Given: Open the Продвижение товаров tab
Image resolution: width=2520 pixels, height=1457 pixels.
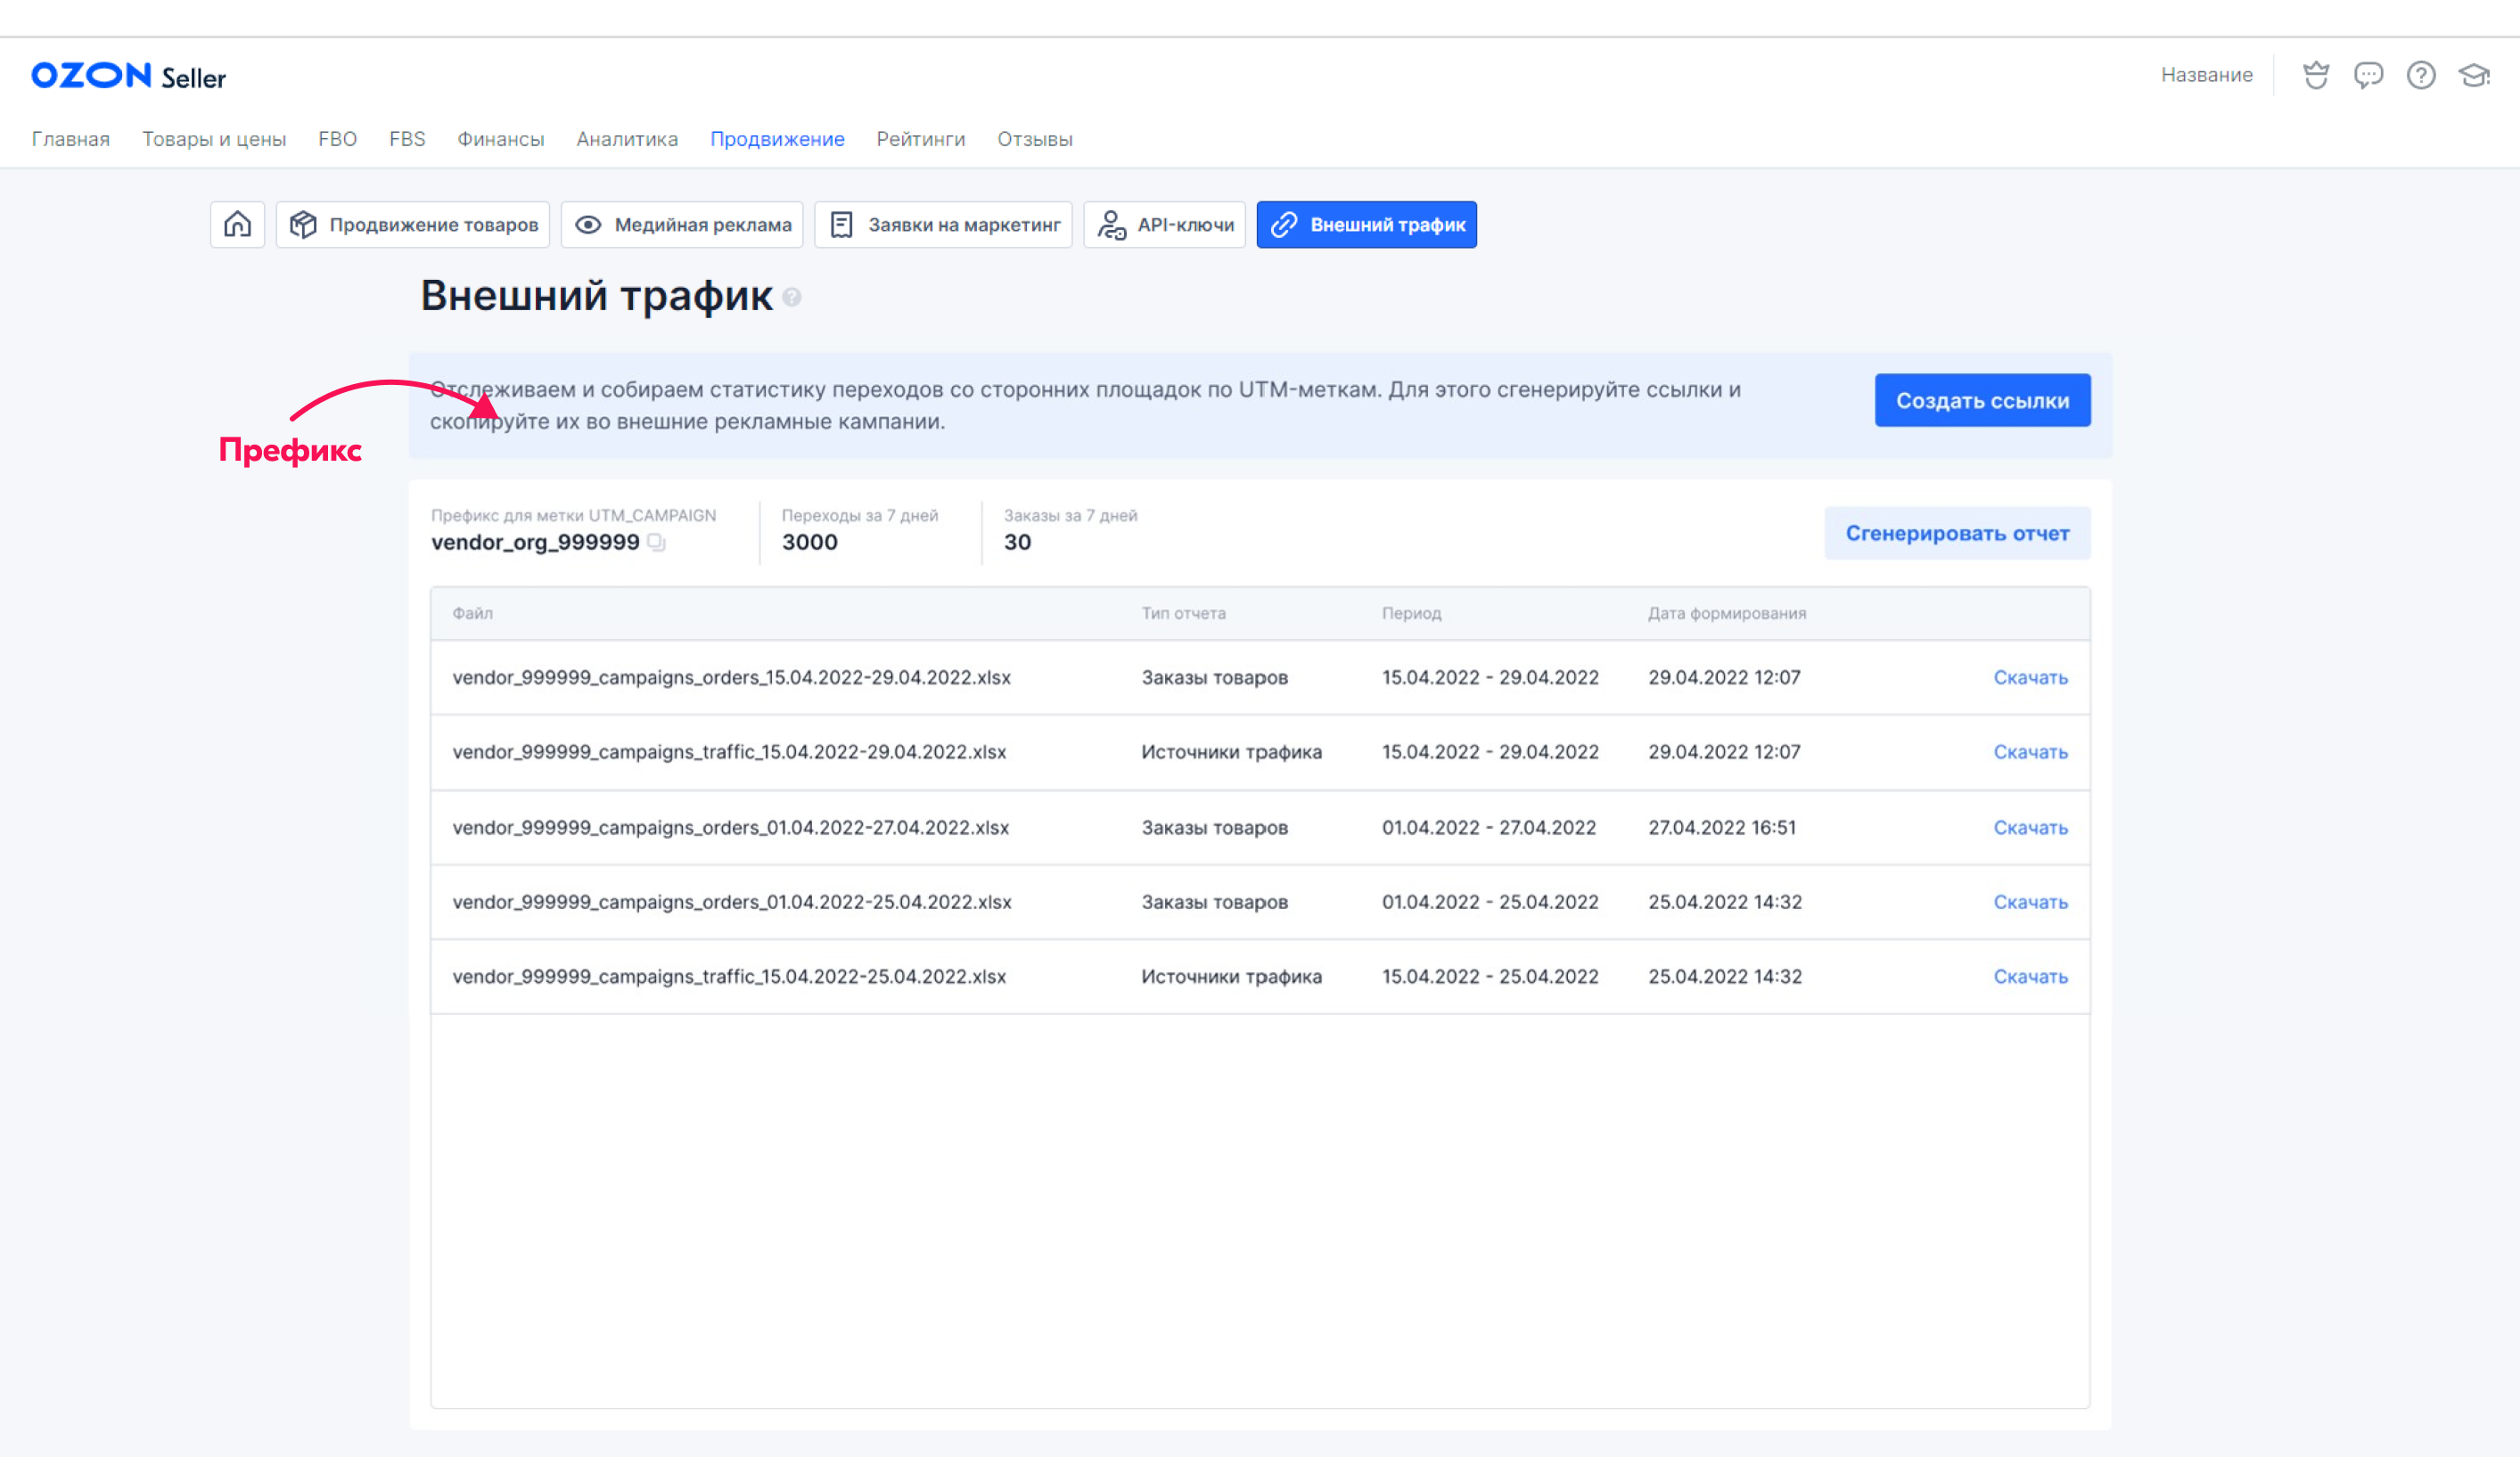Looking at the screenshot, I should click(x=413, y=224).
